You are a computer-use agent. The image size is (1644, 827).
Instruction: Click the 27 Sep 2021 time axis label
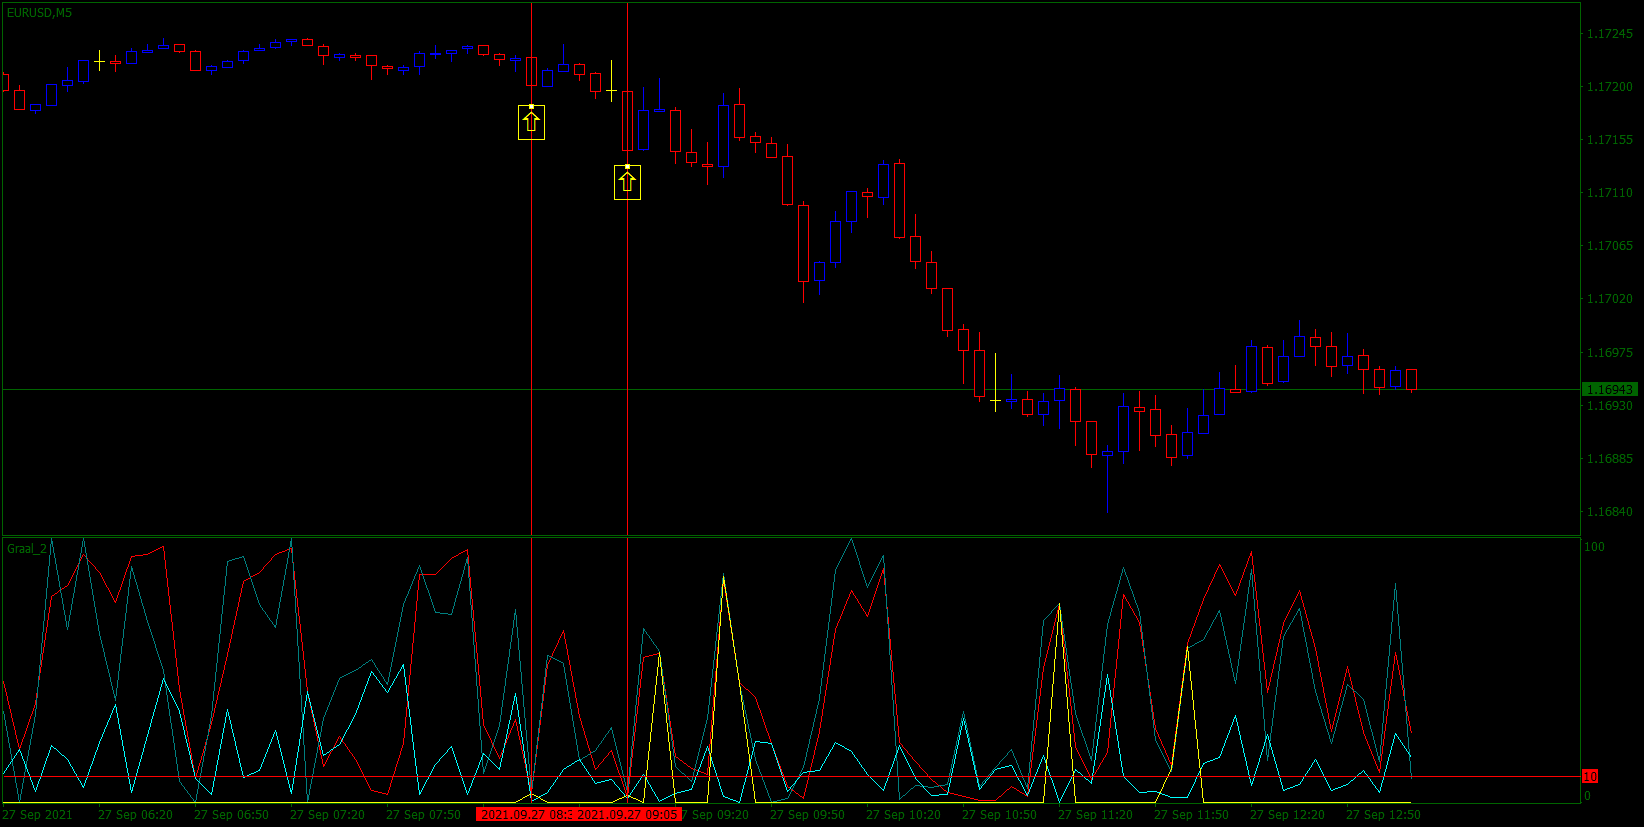point(38,815)
